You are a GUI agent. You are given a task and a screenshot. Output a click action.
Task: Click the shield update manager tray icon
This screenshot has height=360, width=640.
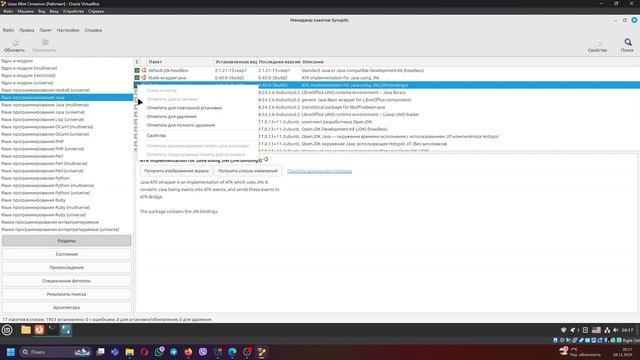click(x=564, y=330)
